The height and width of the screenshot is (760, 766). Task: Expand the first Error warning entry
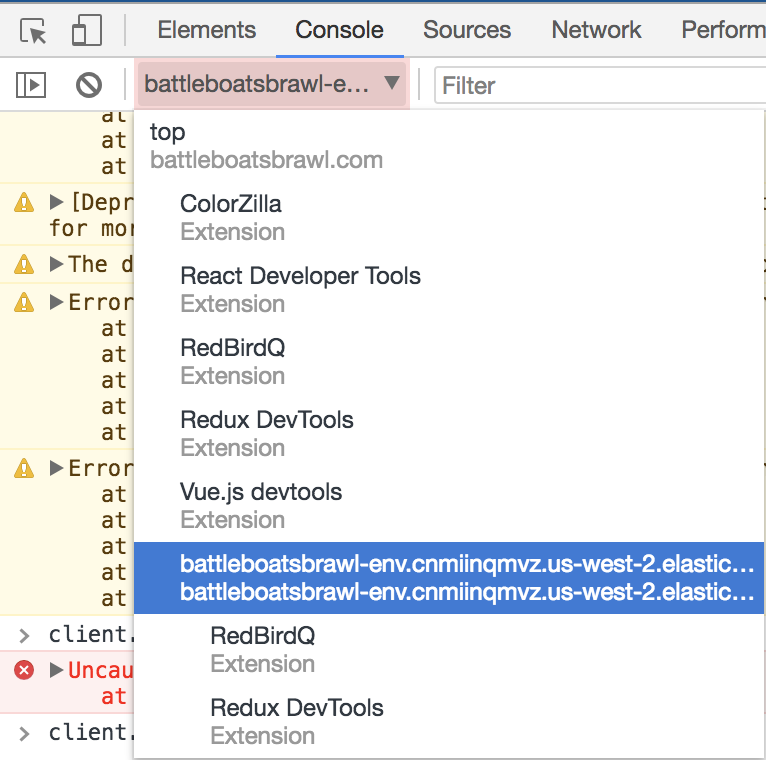(57, 302)
